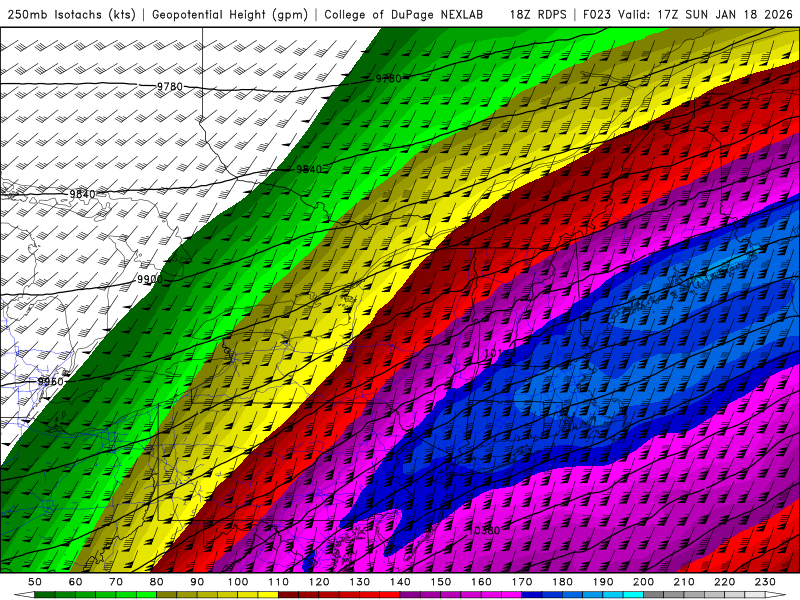Click the 50 value on the color scale
Screen dimensions: 800x600
coord(35,582)
